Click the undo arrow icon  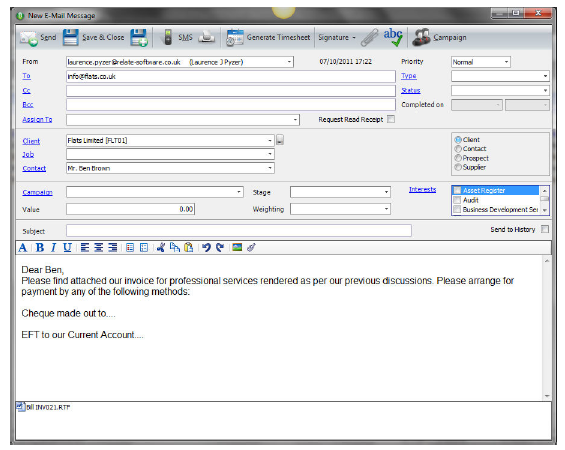point(206,248)
